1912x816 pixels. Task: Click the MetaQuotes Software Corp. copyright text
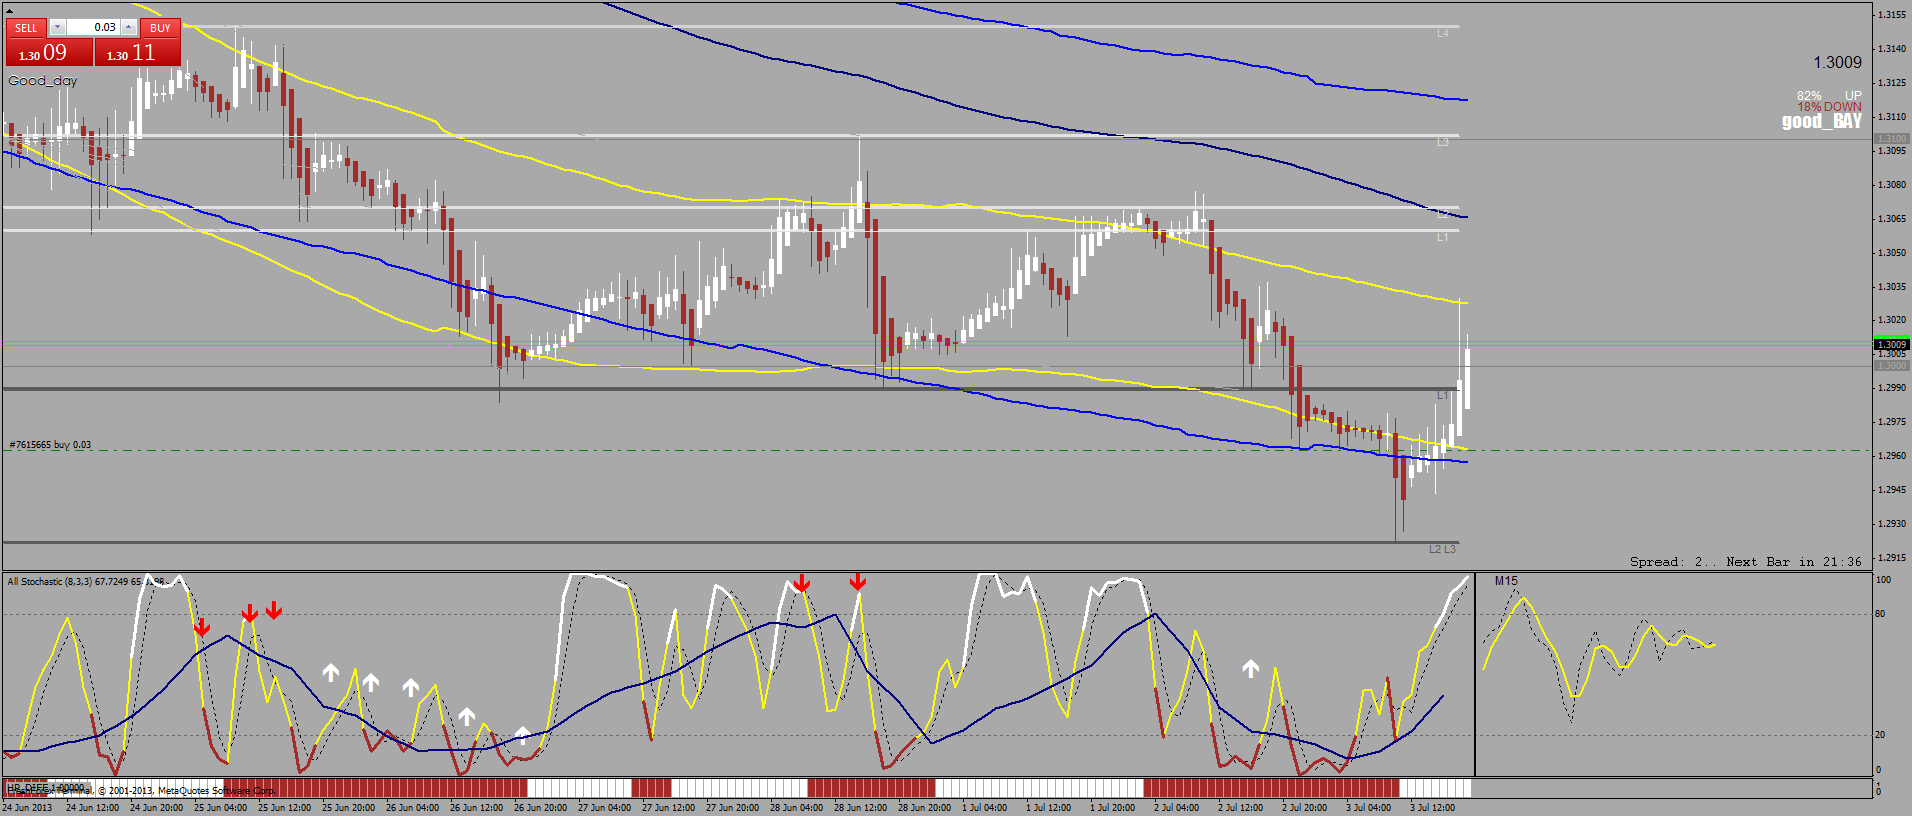tap(216, 791)
